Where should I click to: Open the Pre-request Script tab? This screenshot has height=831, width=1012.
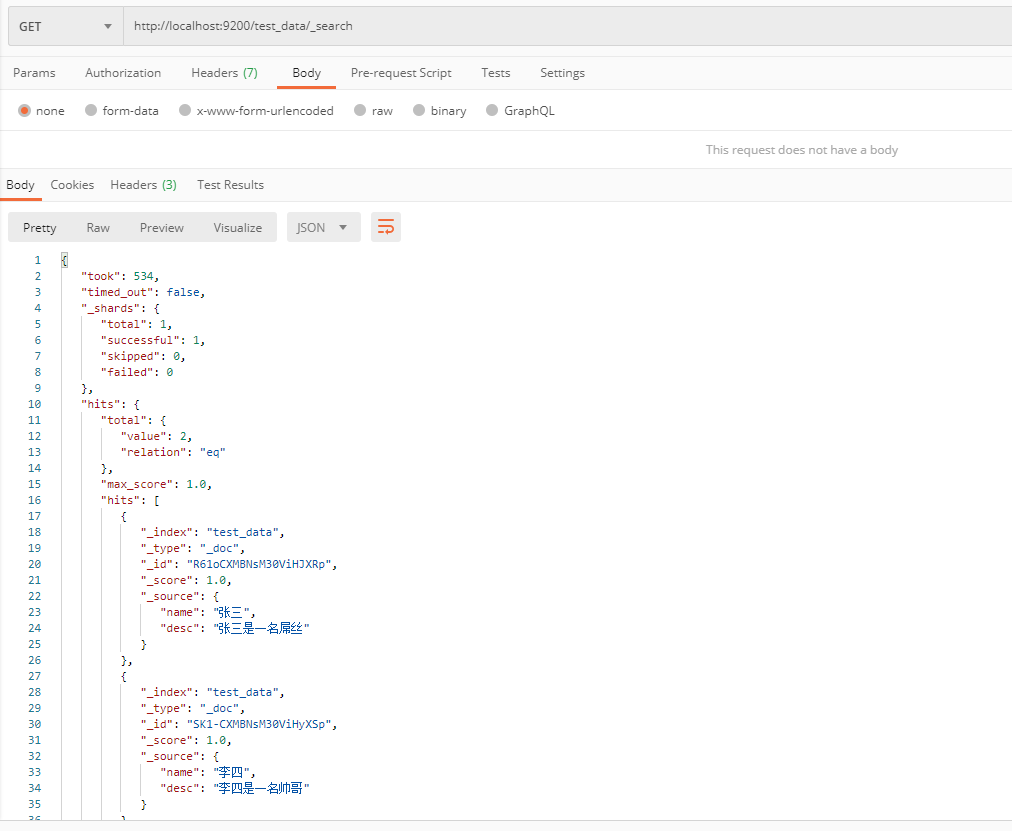tap(401, 73)
